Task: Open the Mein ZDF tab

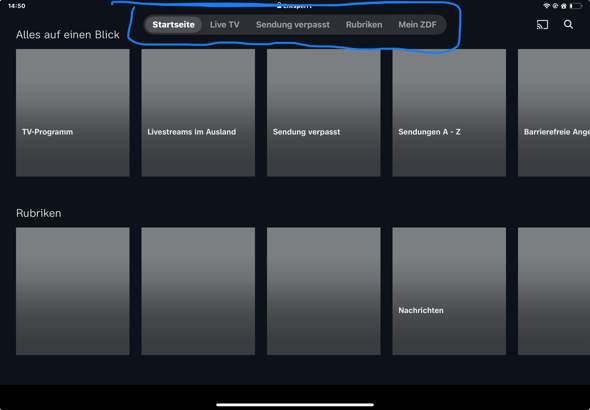Action: point(417,25)
